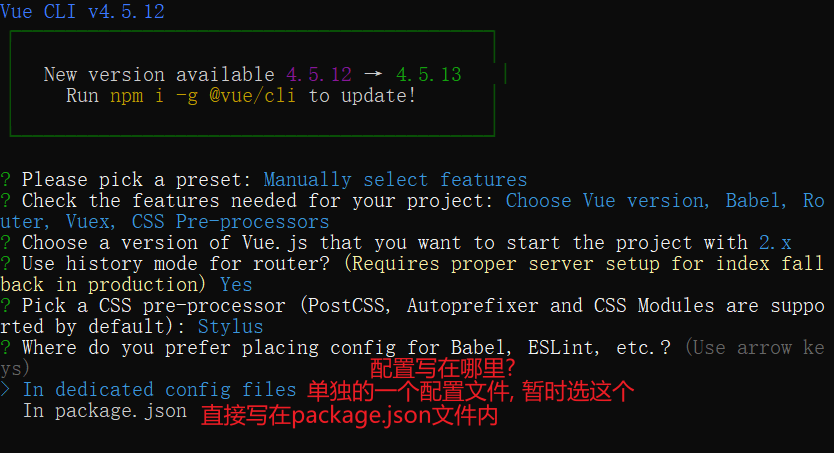This screenshot has width=834, height=453.
Task: Click the ">" selection pointer arrow
Action: pos(6,390)
